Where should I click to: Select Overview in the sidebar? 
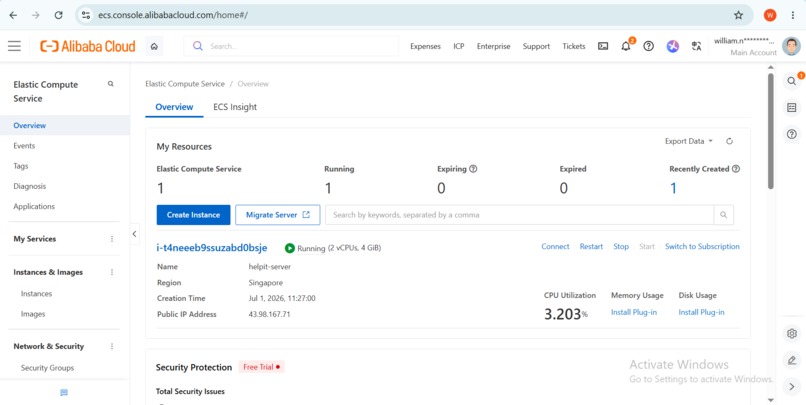click(65, 125)
